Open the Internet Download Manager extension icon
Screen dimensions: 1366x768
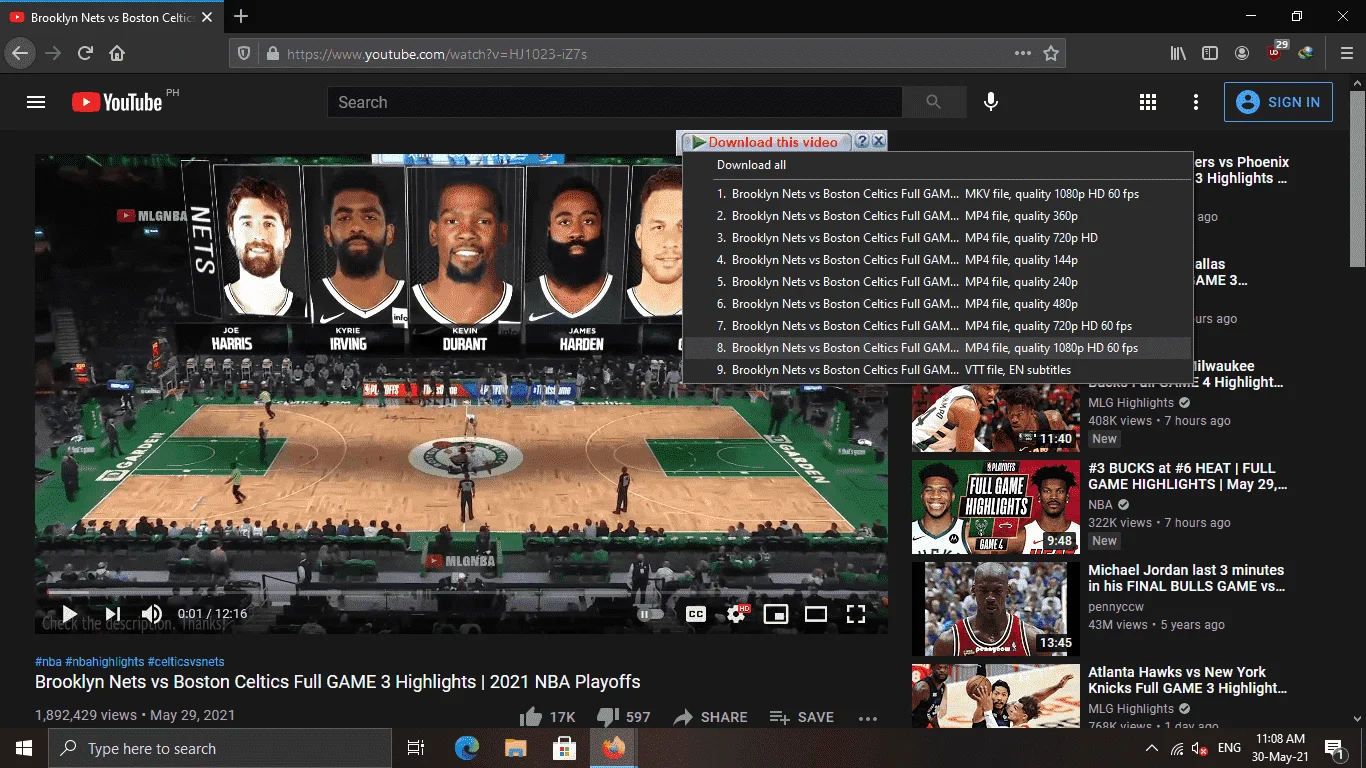(x=1306, y=53)
